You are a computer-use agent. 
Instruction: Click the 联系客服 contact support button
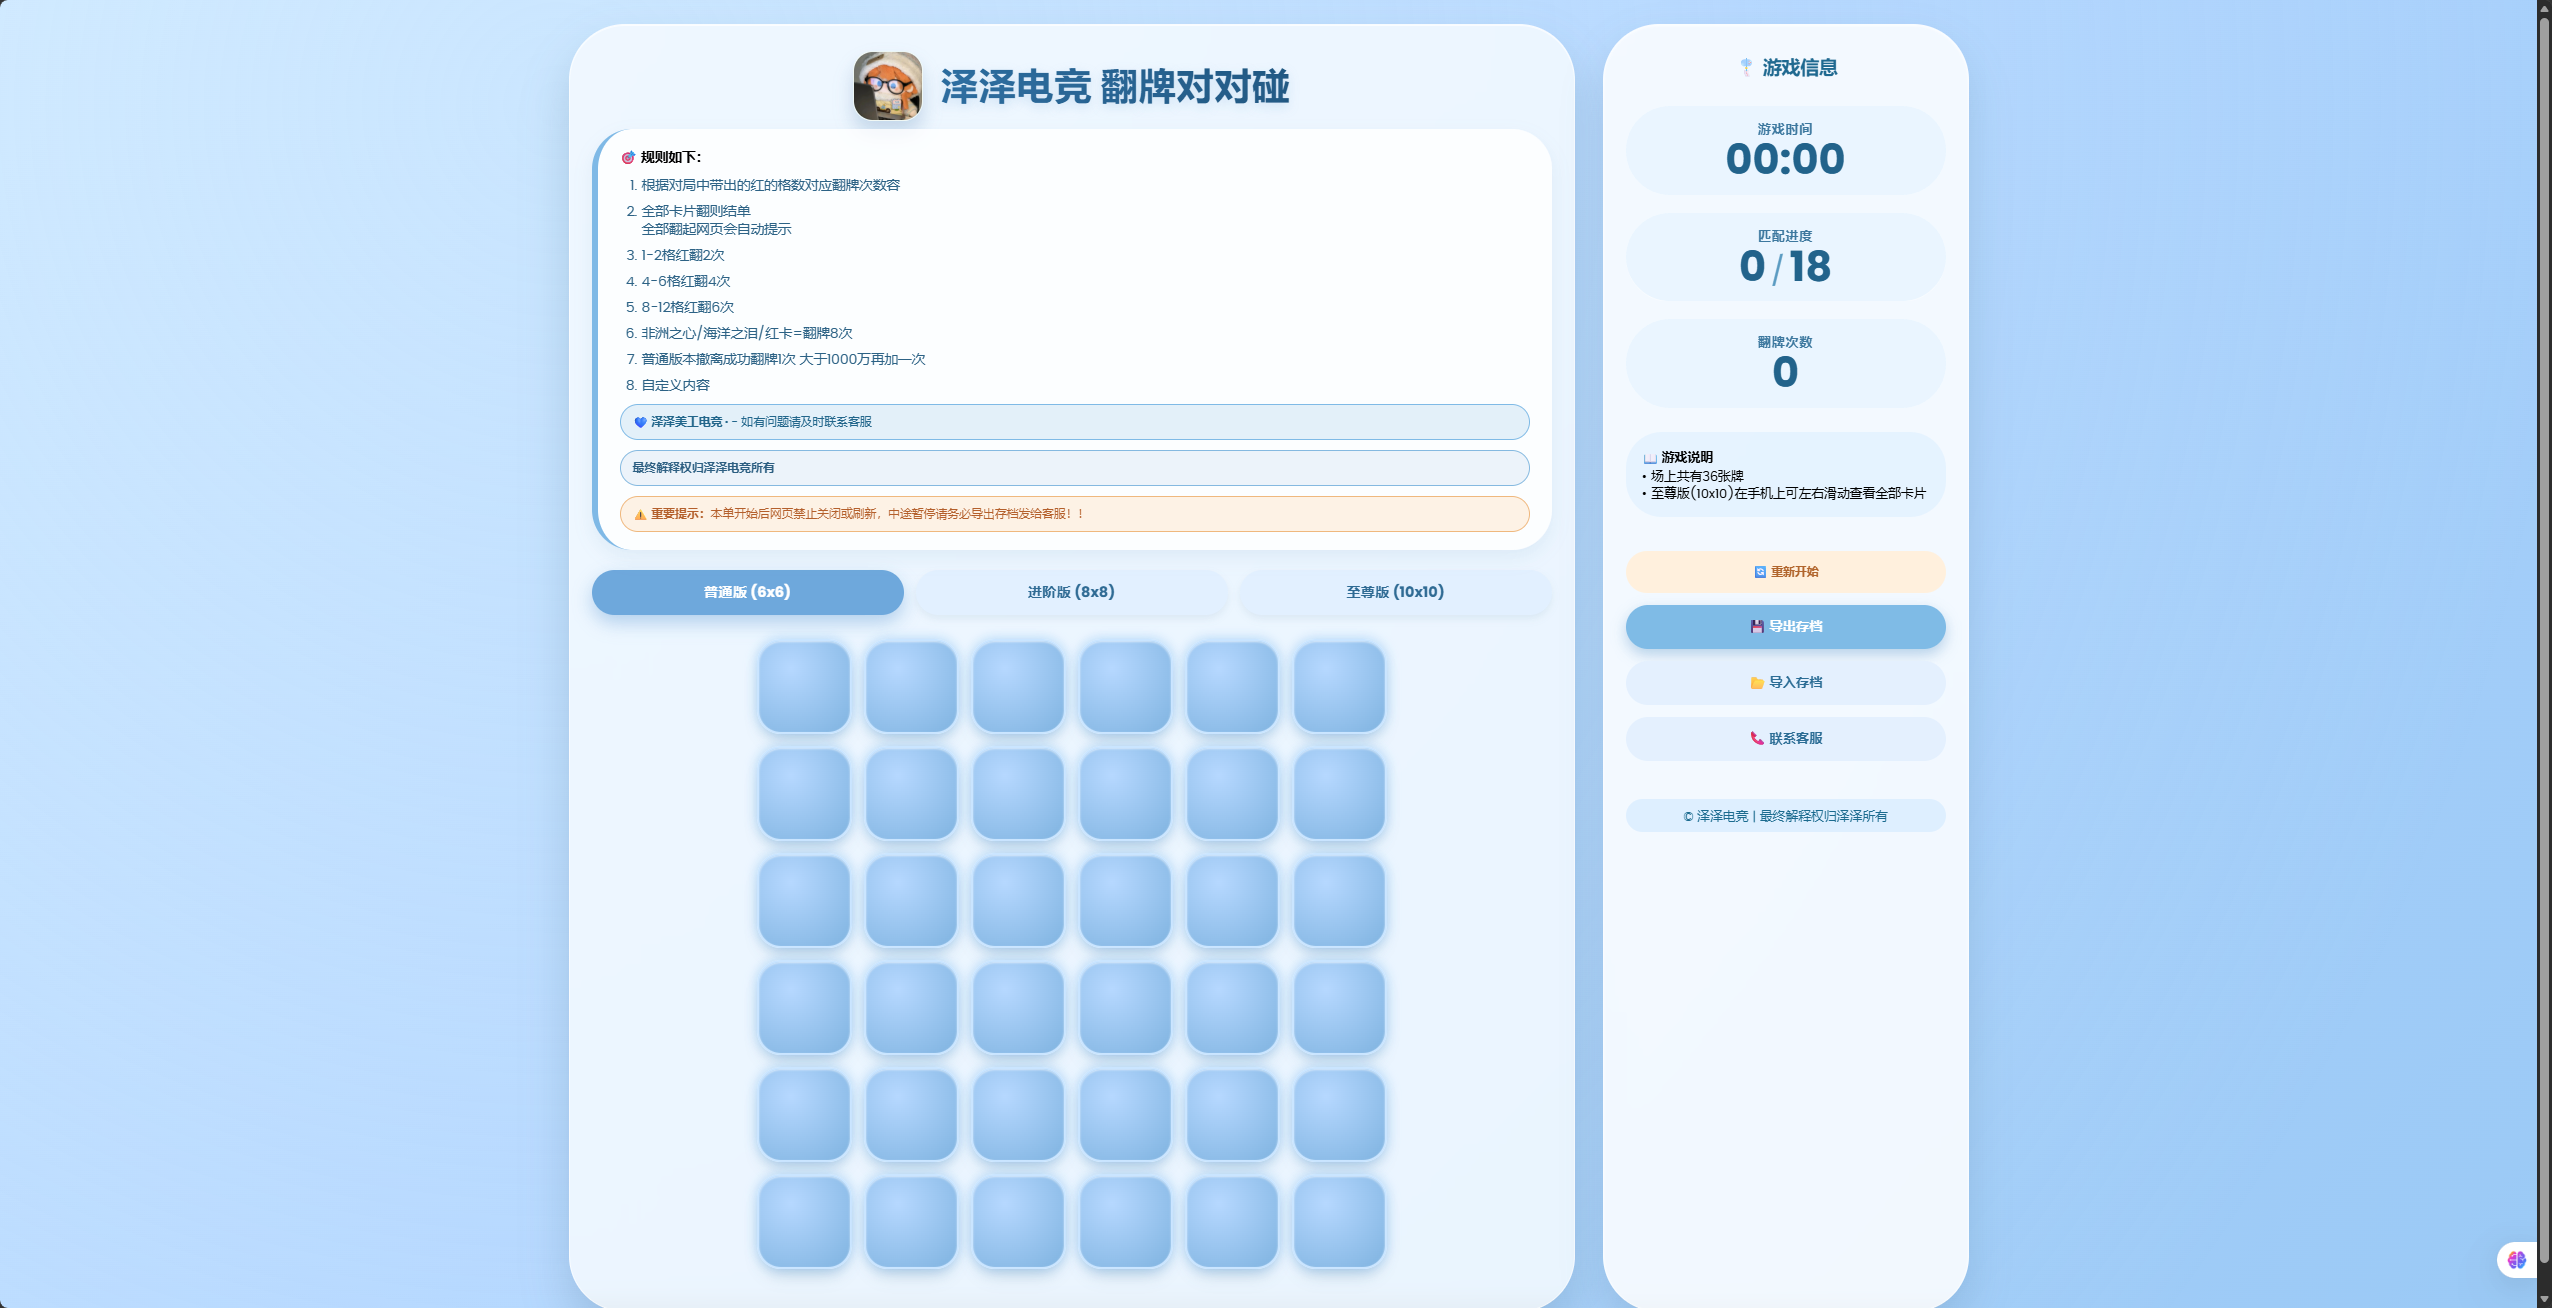pos(1785,739)
